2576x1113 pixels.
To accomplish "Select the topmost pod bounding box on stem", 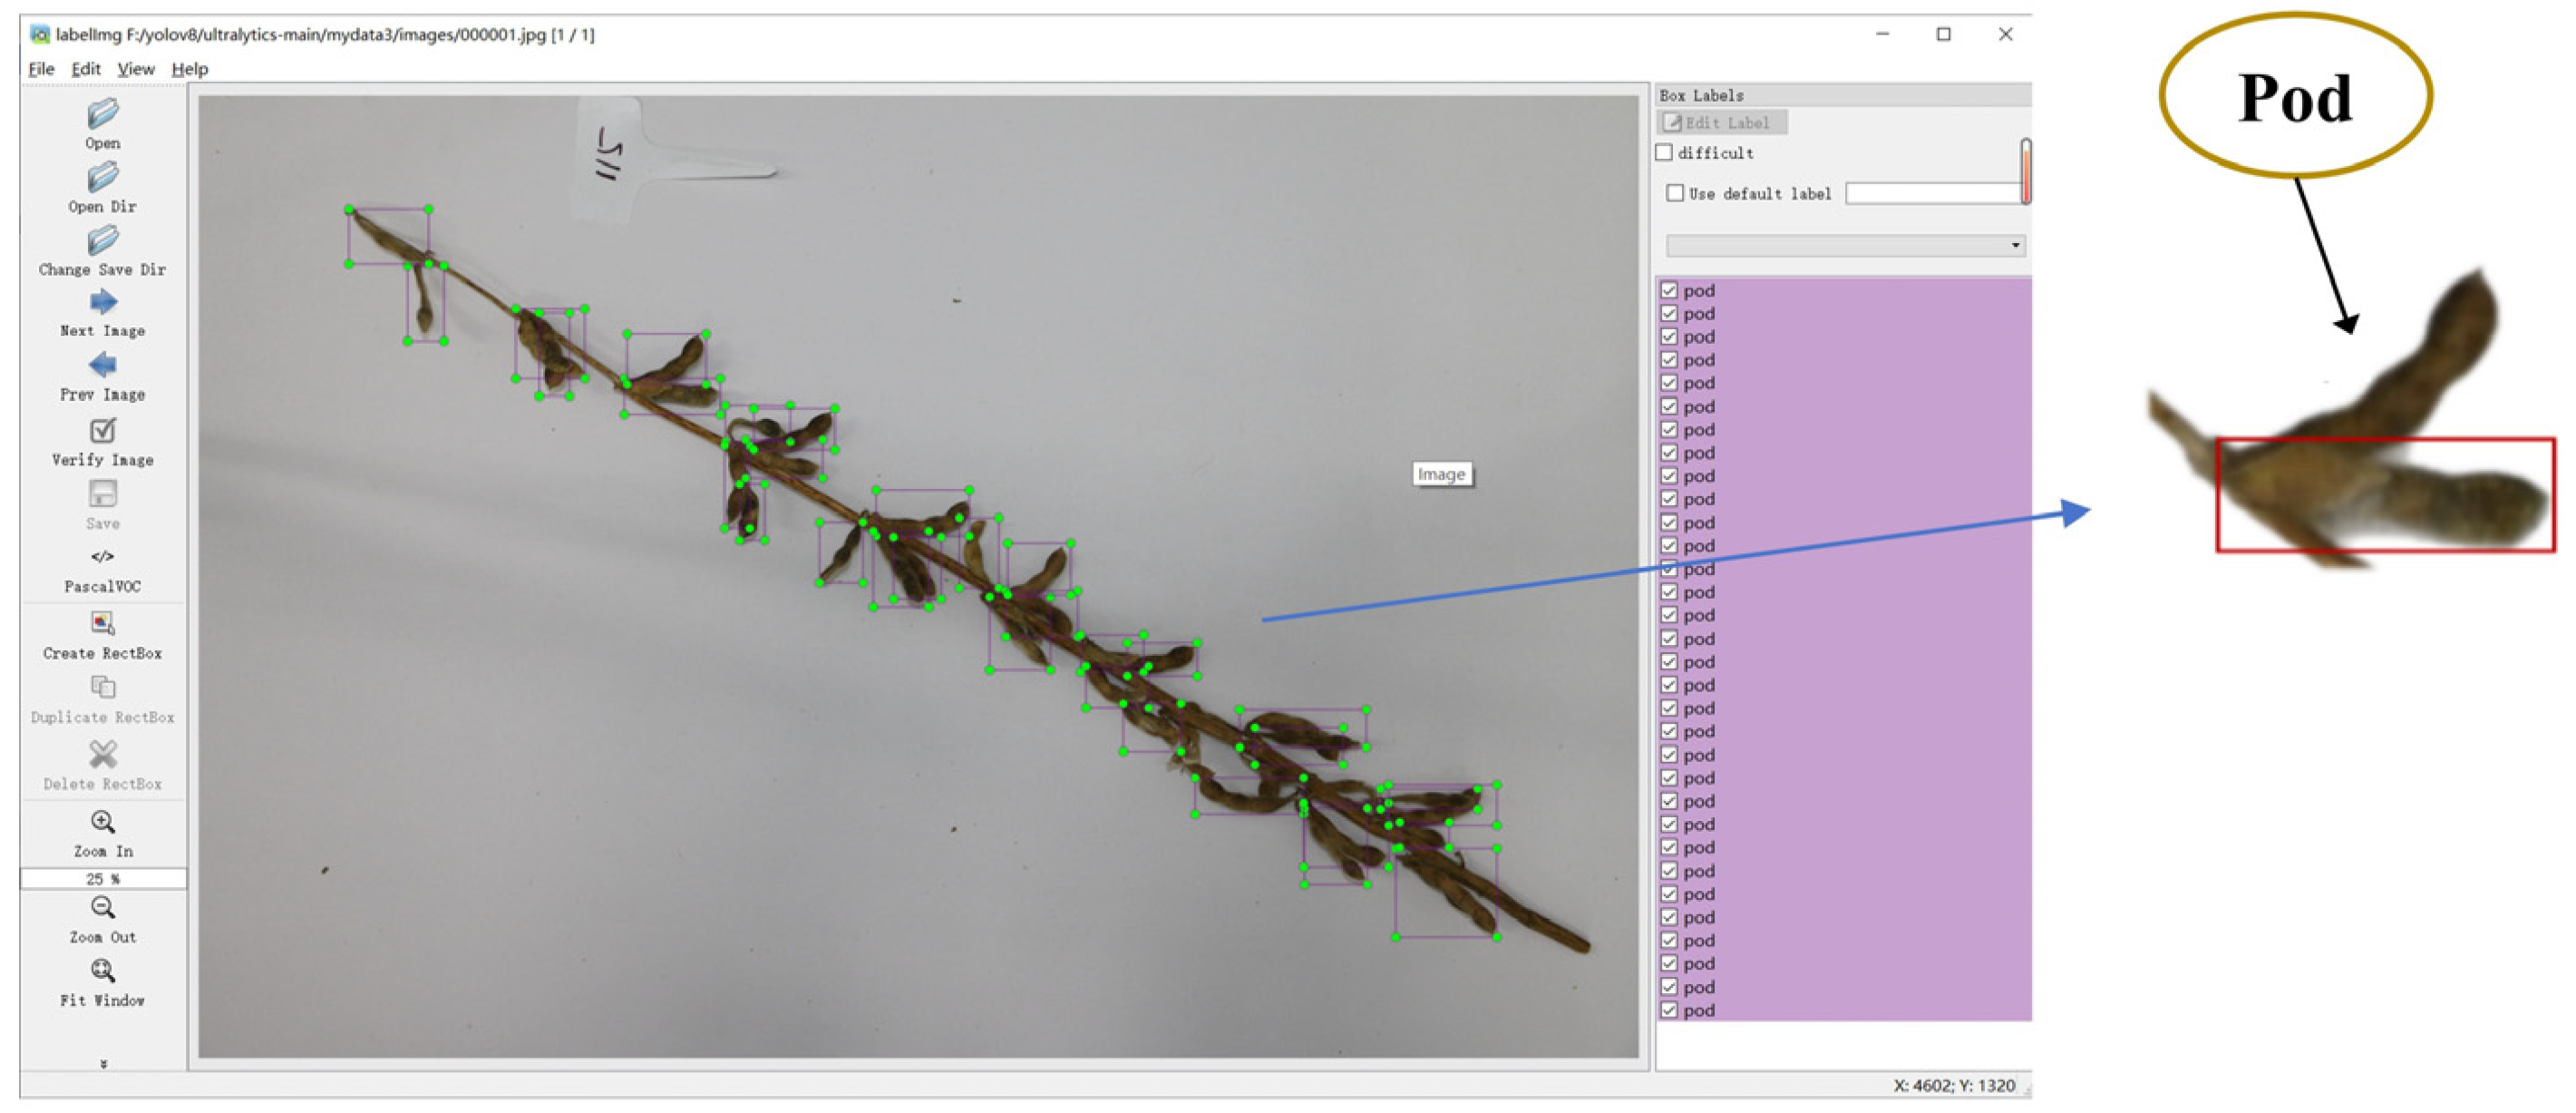I will pyautogui.click(x=388, y=237).
